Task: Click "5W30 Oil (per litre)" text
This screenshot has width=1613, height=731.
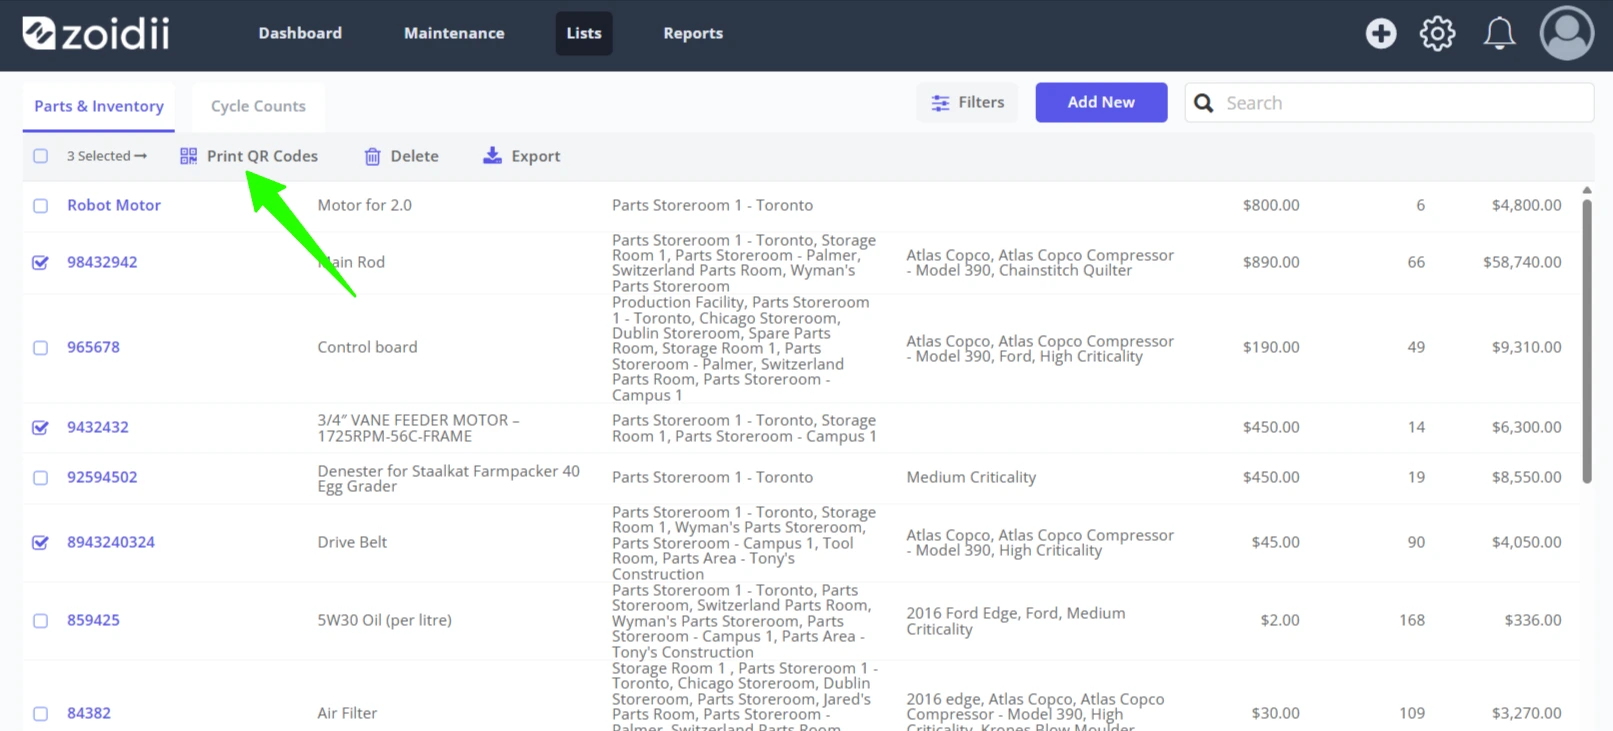Action: [x=384, y=620]
